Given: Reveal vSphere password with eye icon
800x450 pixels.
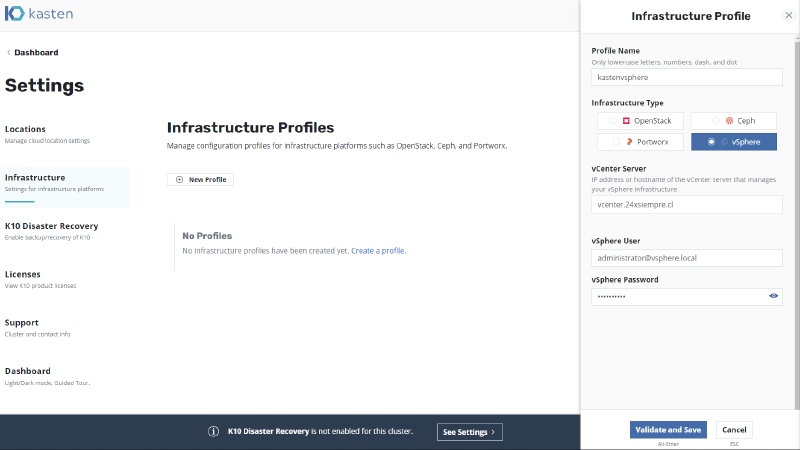Looking at the screenshot, I should [773, 296].
